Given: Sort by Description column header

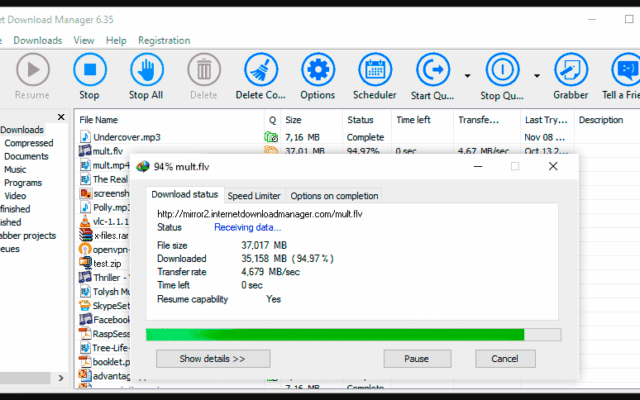Looking at the screenshot, I should click(607, 120).
